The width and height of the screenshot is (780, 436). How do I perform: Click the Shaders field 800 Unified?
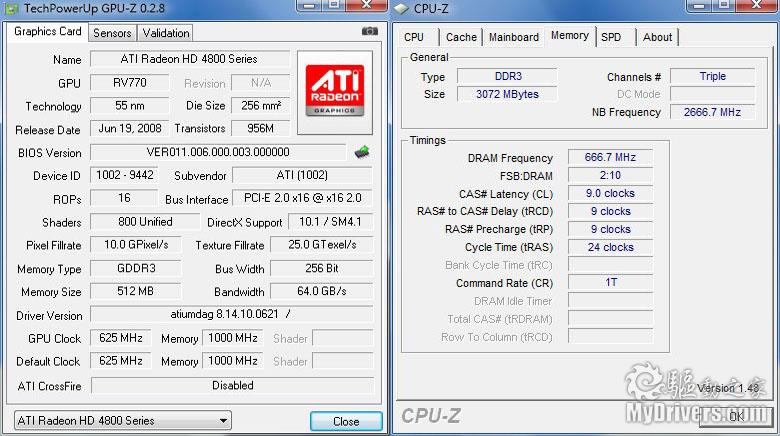[145, 222]
